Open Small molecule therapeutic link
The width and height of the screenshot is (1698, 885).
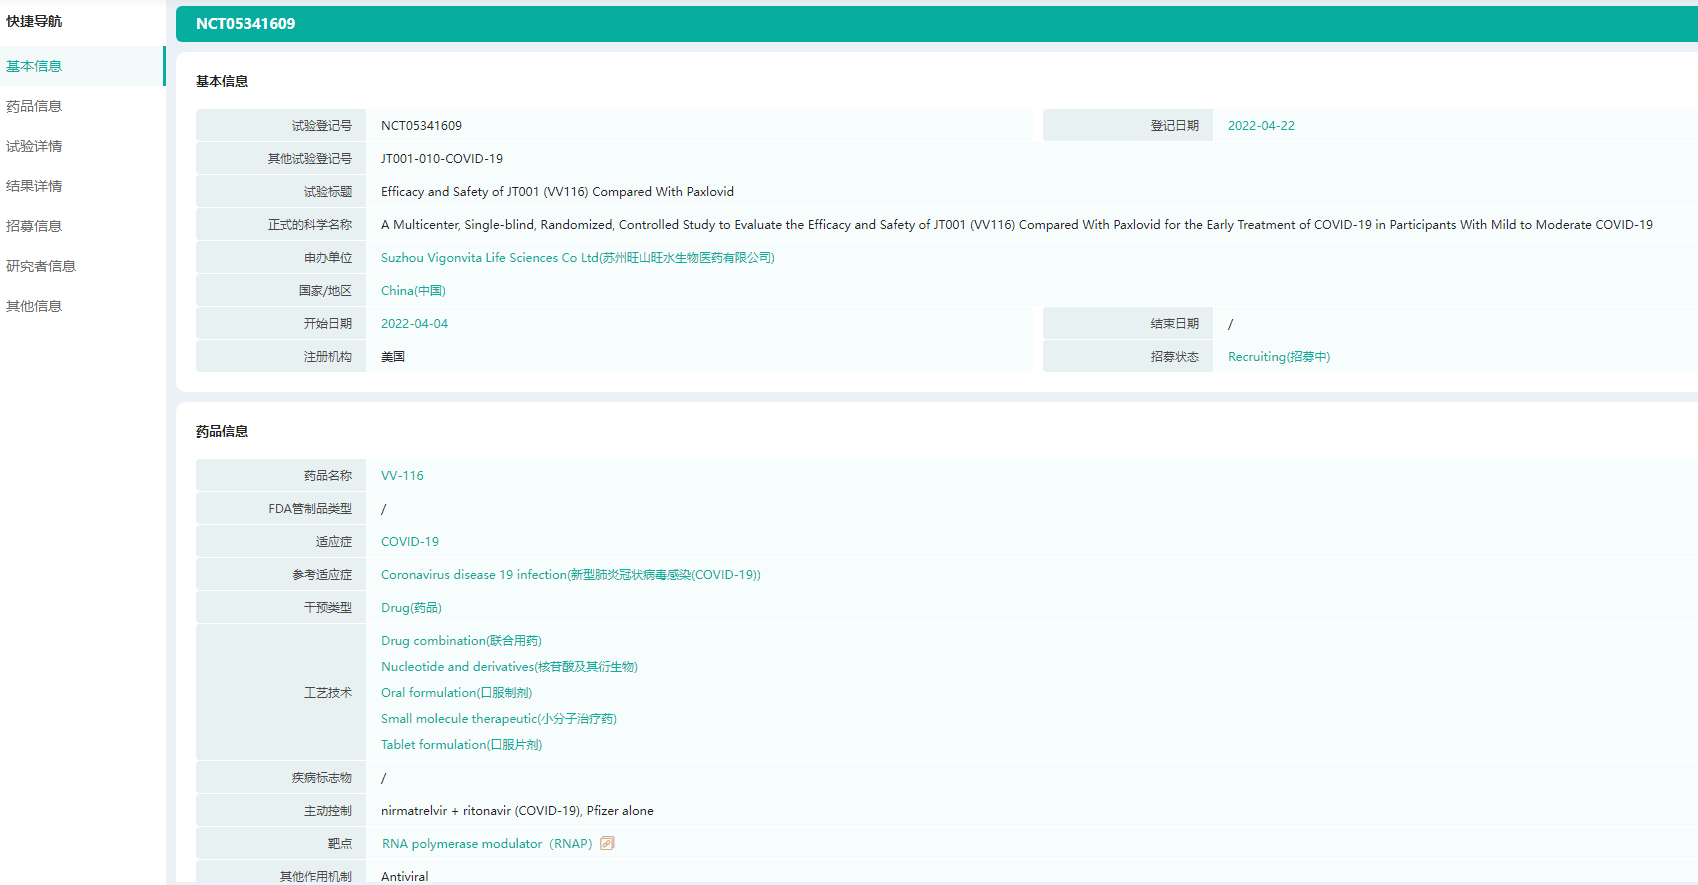[499, 719]
